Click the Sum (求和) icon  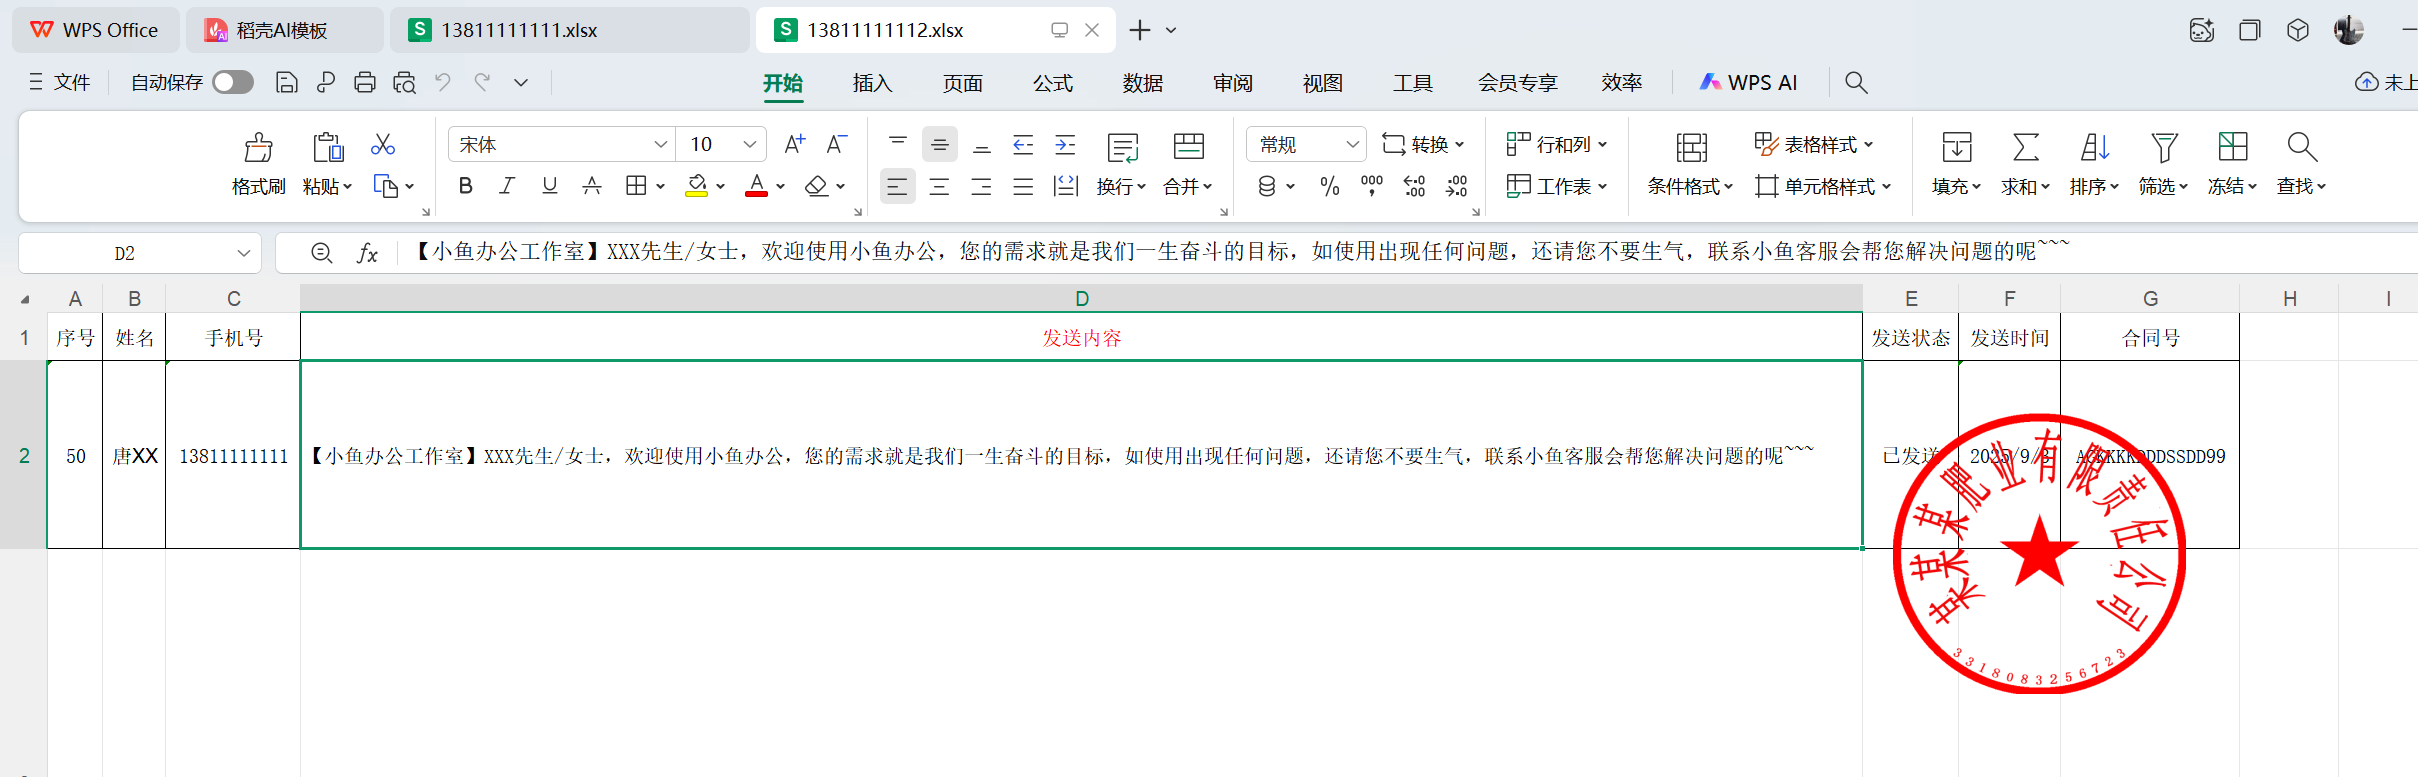coord(2025,149)
